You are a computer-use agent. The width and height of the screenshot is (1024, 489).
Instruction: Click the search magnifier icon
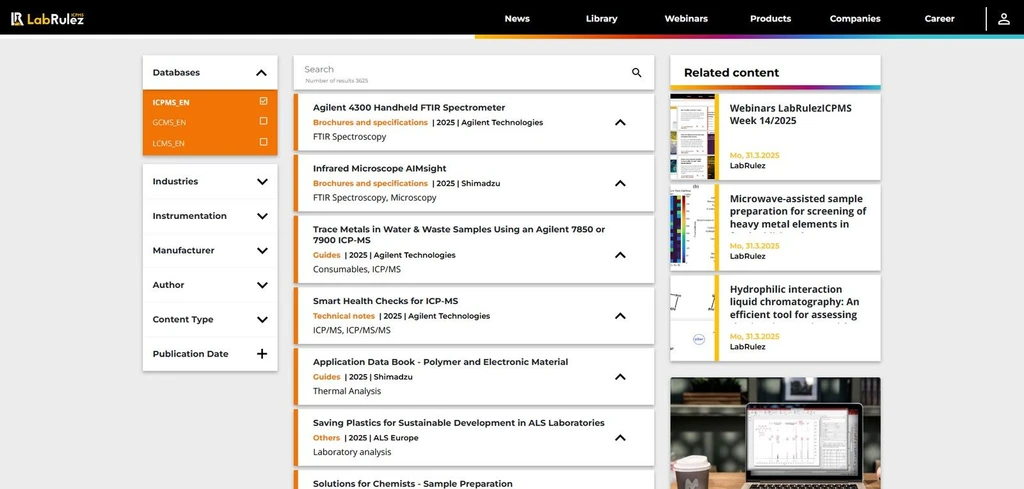pyautogui.click(x=637, y=73)
